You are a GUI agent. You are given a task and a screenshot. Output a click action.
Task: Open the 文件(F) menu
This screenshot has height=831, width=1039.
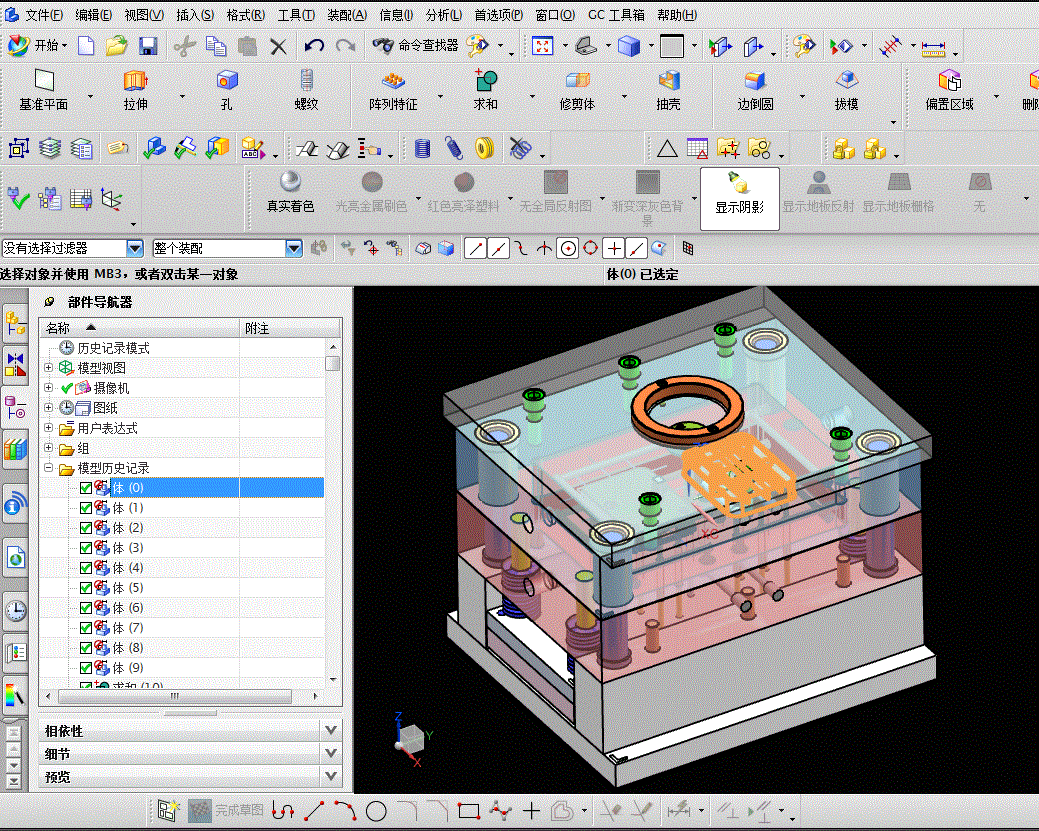point(44,15)
